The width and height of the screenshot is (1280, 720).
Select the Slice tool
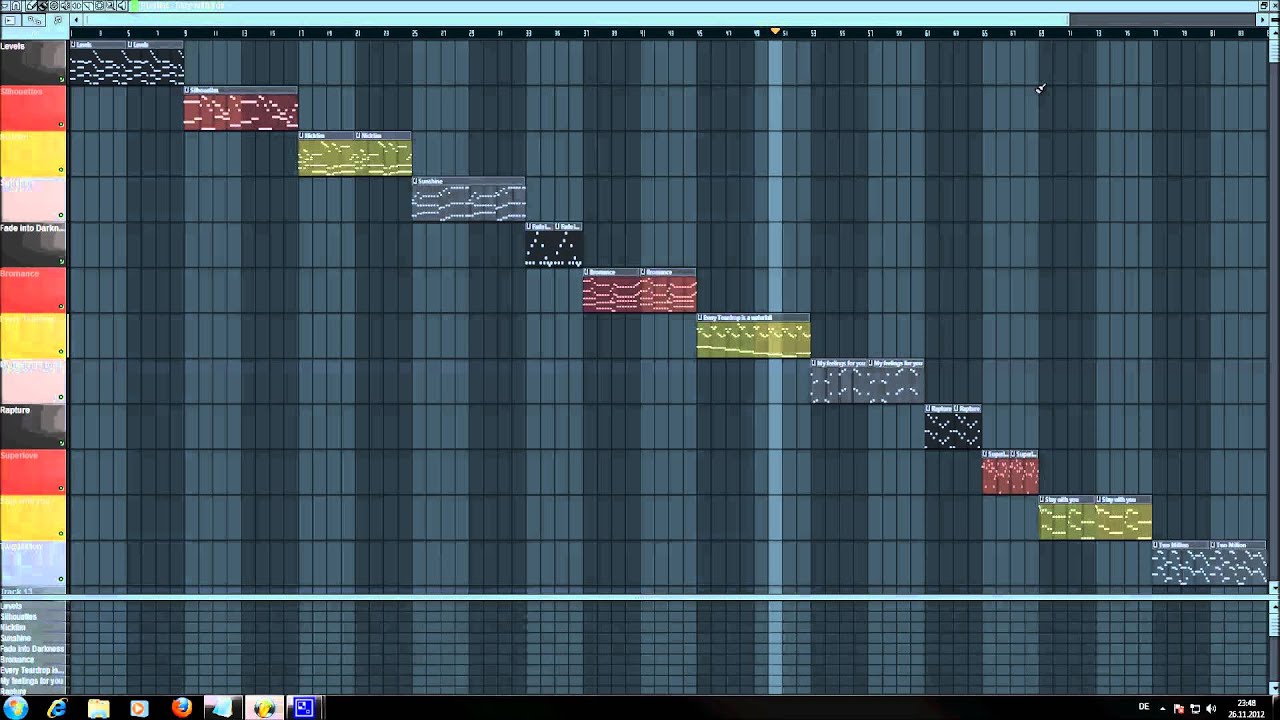[88, 6]
